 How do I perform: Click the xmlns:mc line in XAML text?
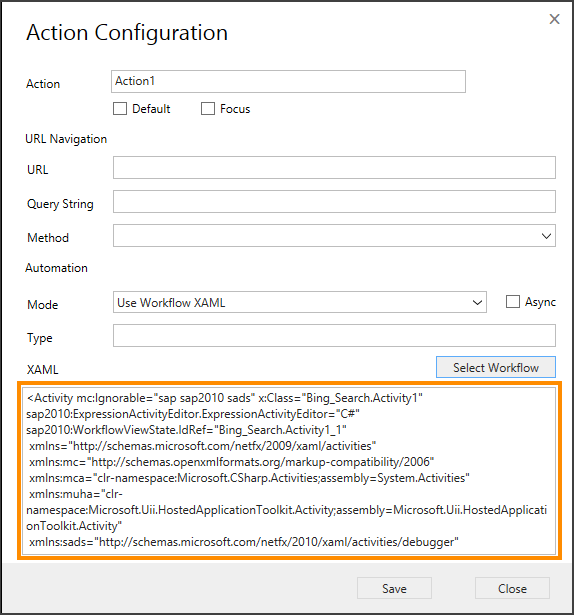tap(231, 462)
